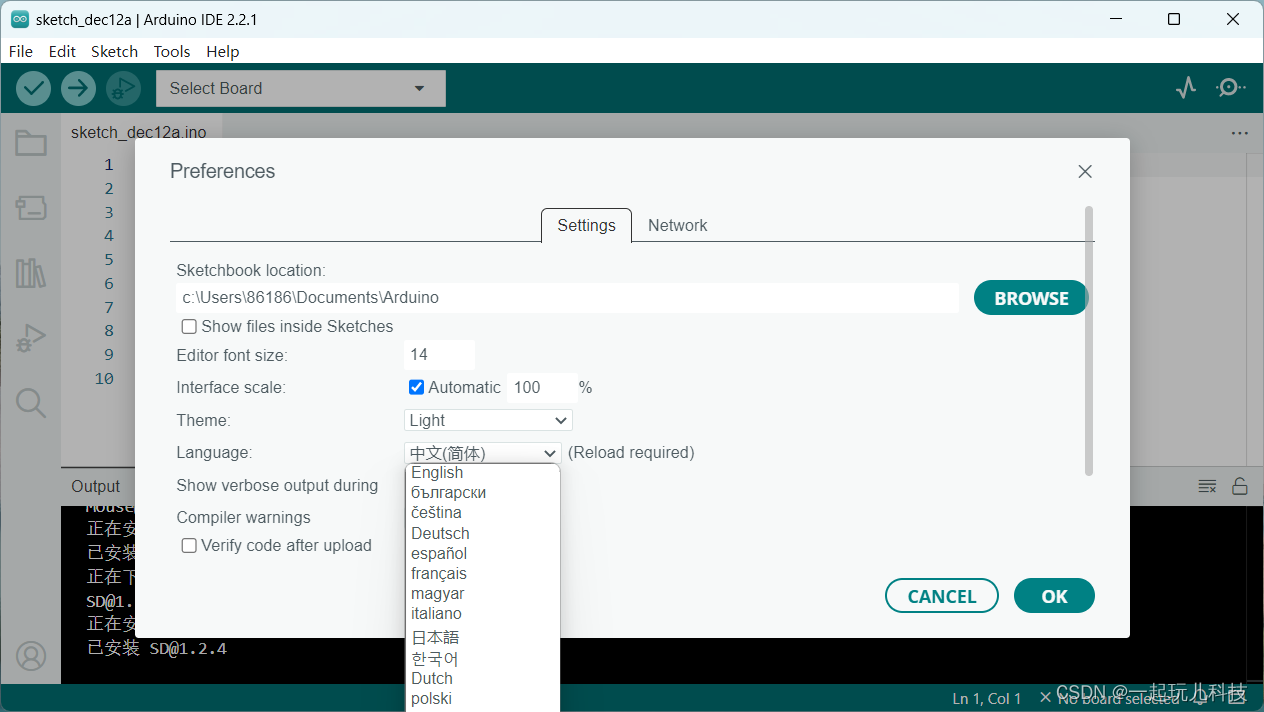The width and height of the screenshot is (1264, 712).
Task: Choose 한국어 in language list
Action: tap(482, 659)
